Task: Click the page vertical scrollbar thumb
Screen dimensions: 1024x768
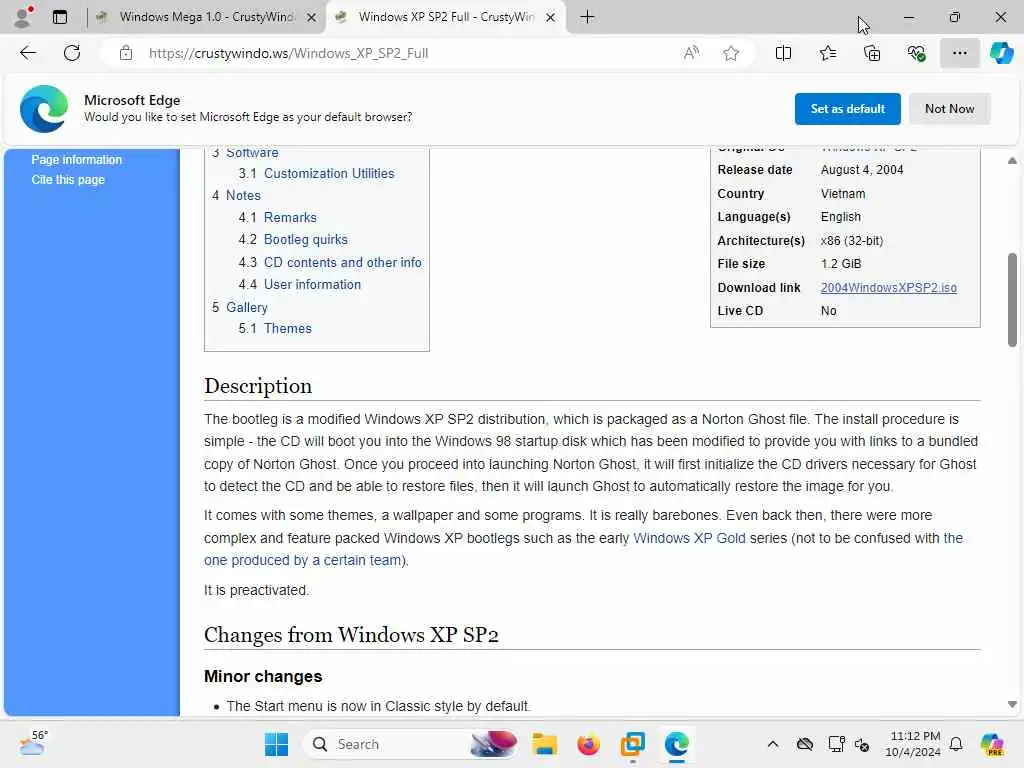Action: [x=1012, y=300]
